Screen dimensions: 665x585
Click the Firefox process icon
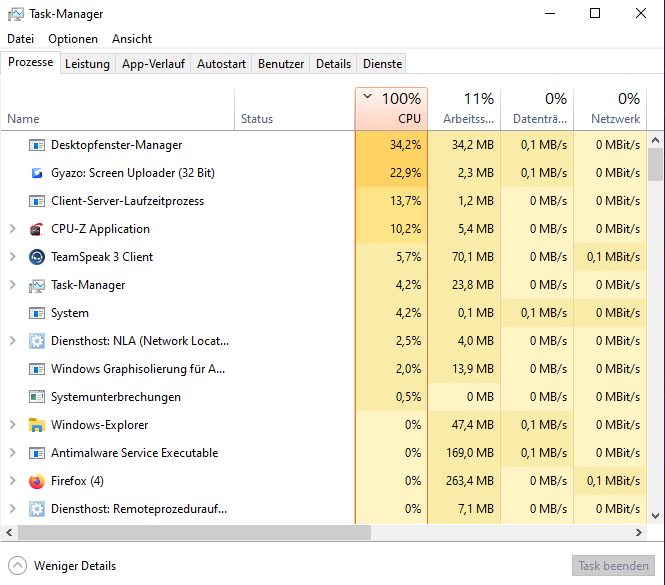point(37,481)
